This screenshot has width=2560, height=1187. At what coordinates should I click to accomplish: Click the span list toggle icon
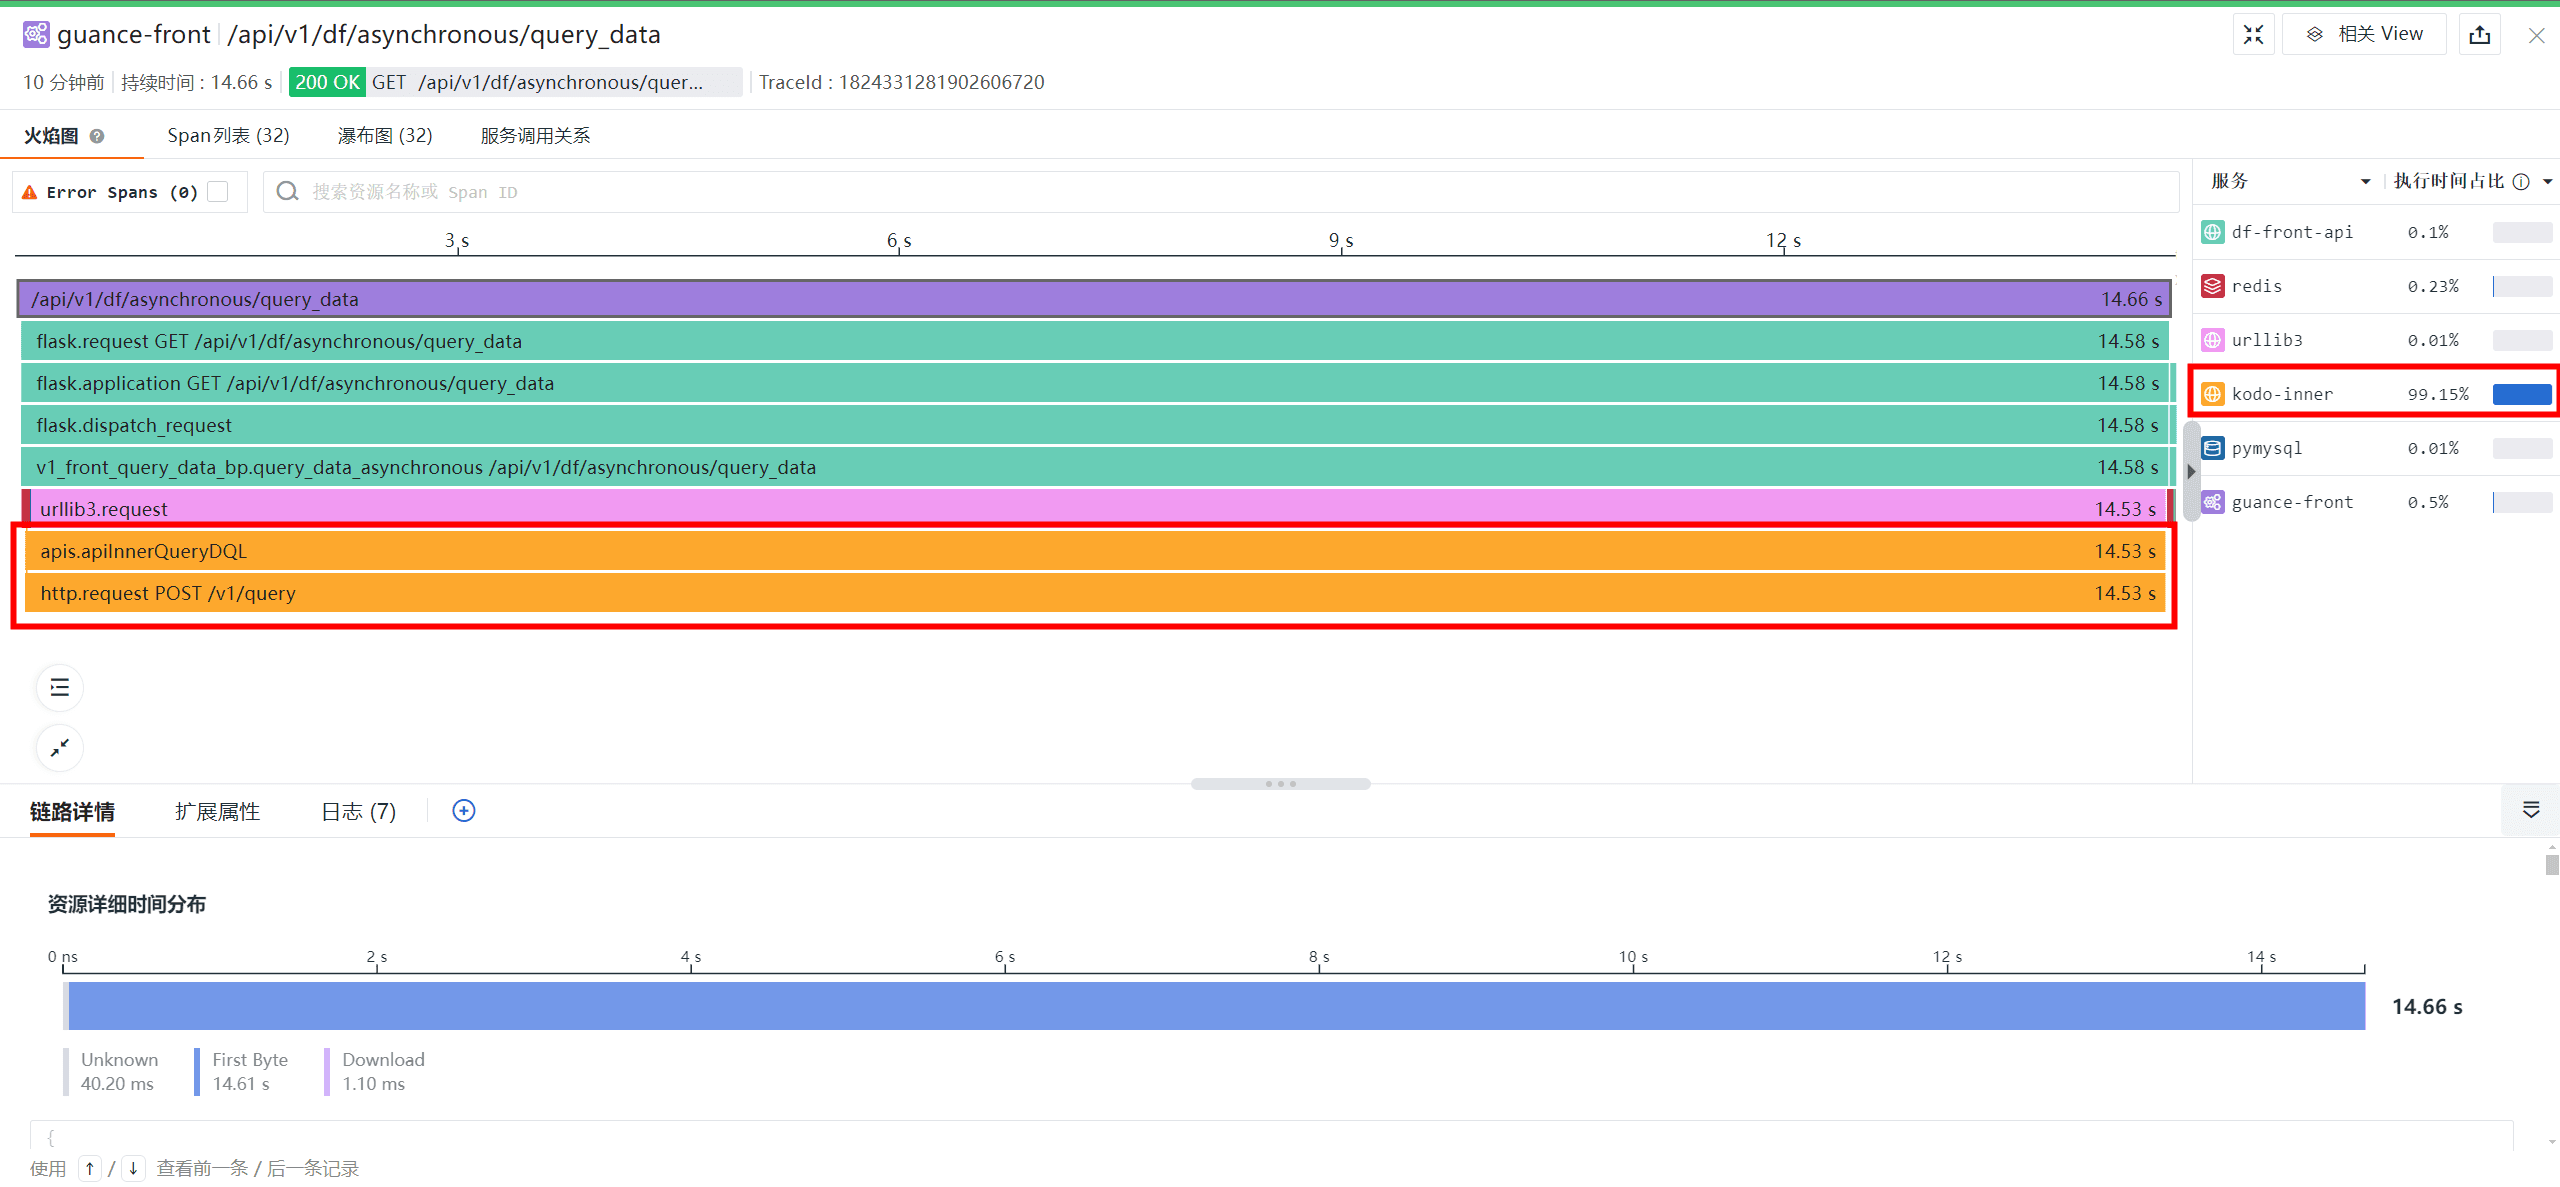coord(60,688)
